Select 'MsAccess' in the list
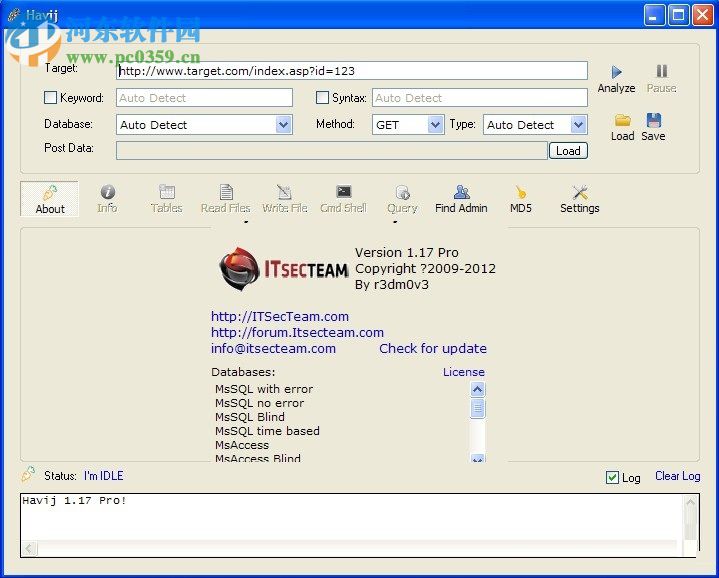The image size is (719, 578). coord(242,445)
